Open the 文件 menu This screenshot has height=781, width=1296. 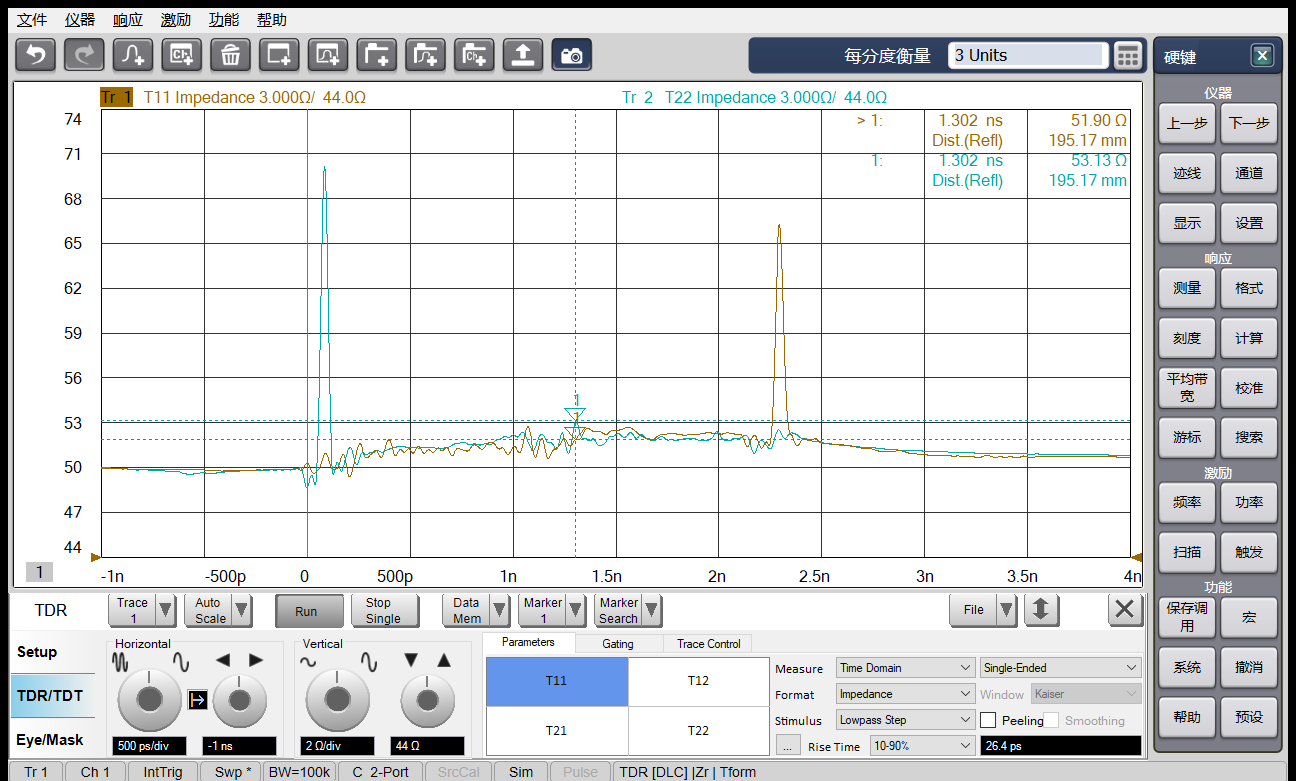tap(32, 20)
